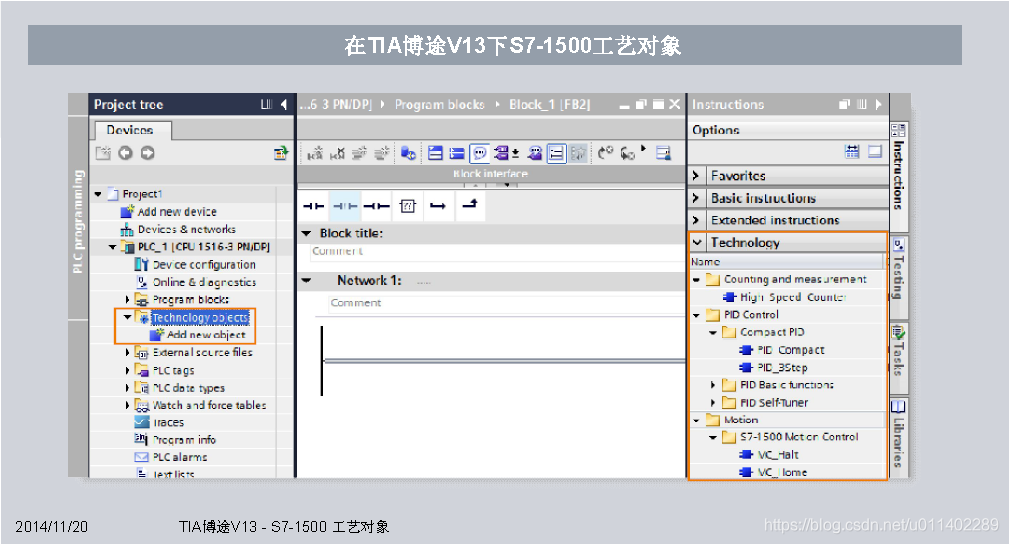1009x544 pixels.
Task: Open a branch in the network
Action: 438,206
